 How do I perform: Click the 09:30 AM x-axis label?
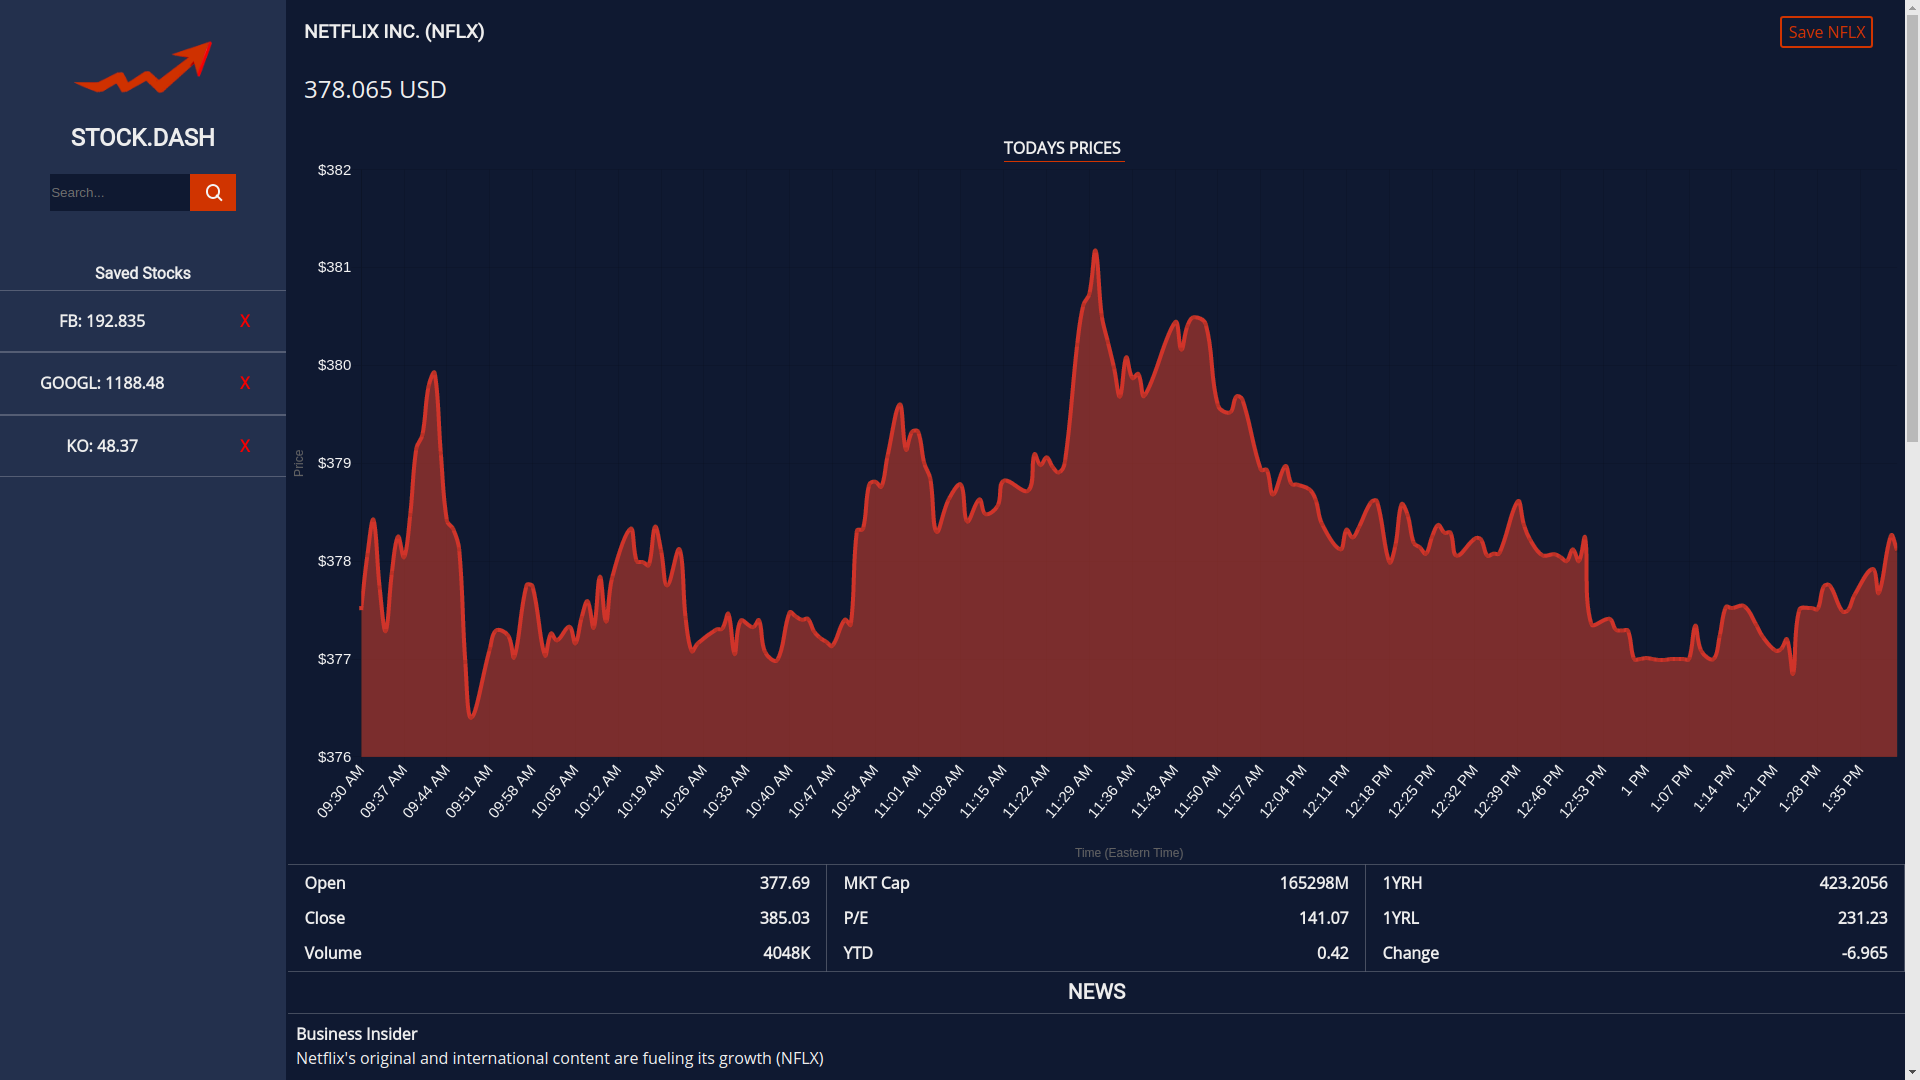click(341, 791)
